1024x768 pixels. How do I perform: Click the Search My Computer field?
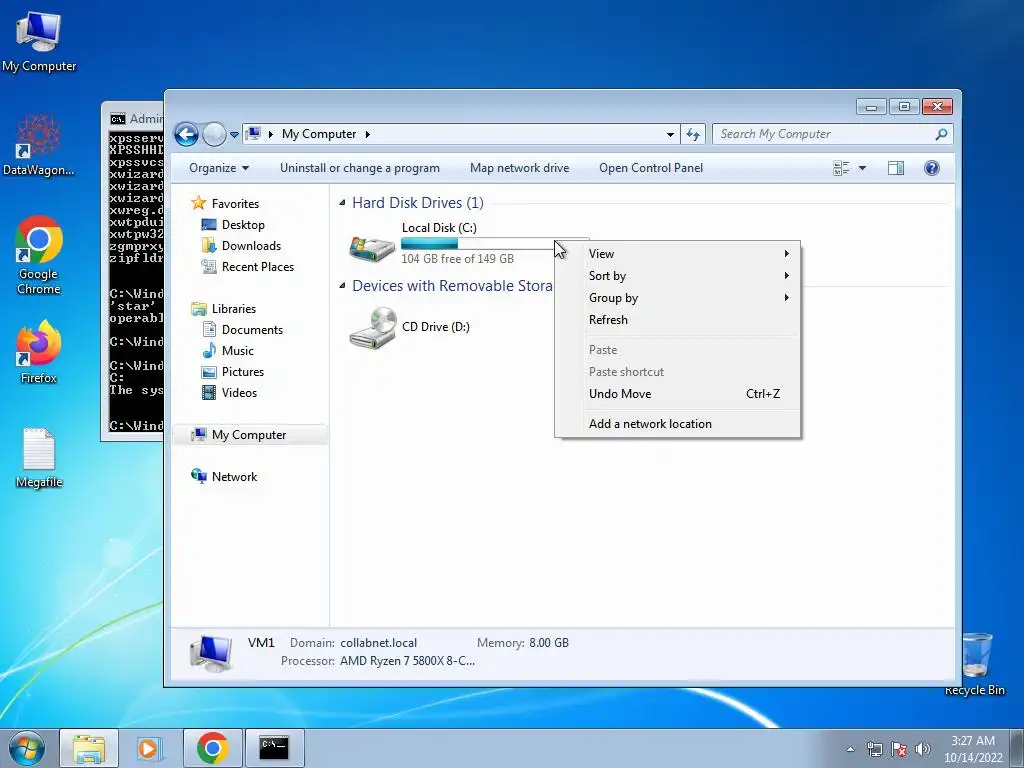pyautogui.click(x=824, y=135)
